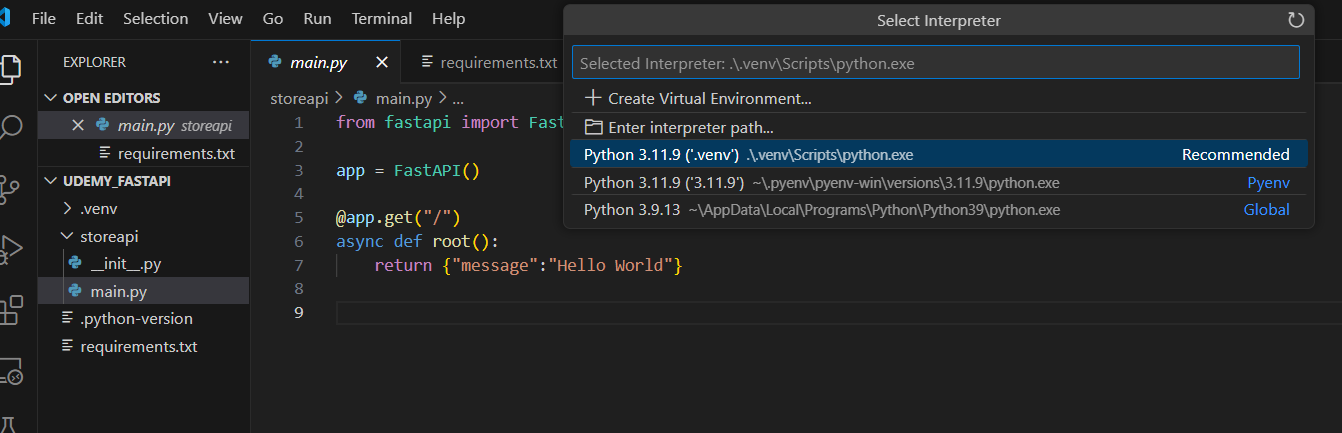This screenshot has width=1342, height=433.
Task: Click the 'async def root():' line
Action: point(417,241)
